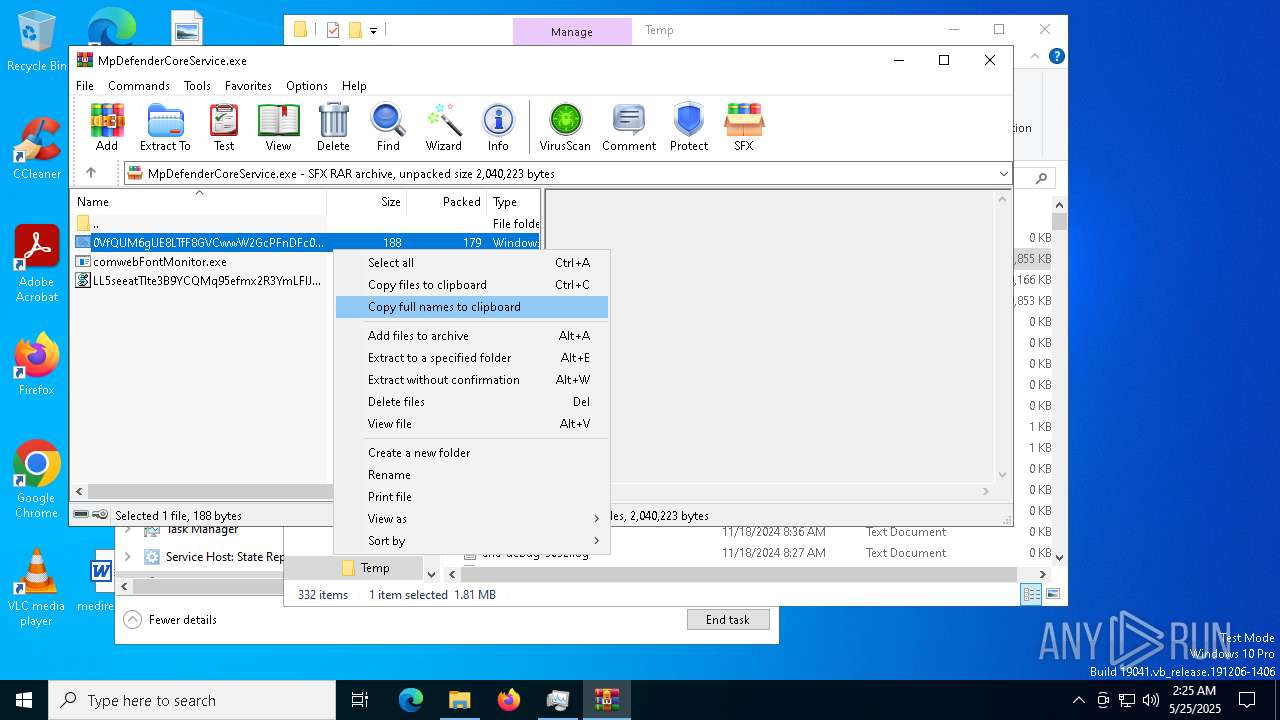Open the Help menu in WinRAR
The image size is (1280, 720).
(x=354, y=86)
